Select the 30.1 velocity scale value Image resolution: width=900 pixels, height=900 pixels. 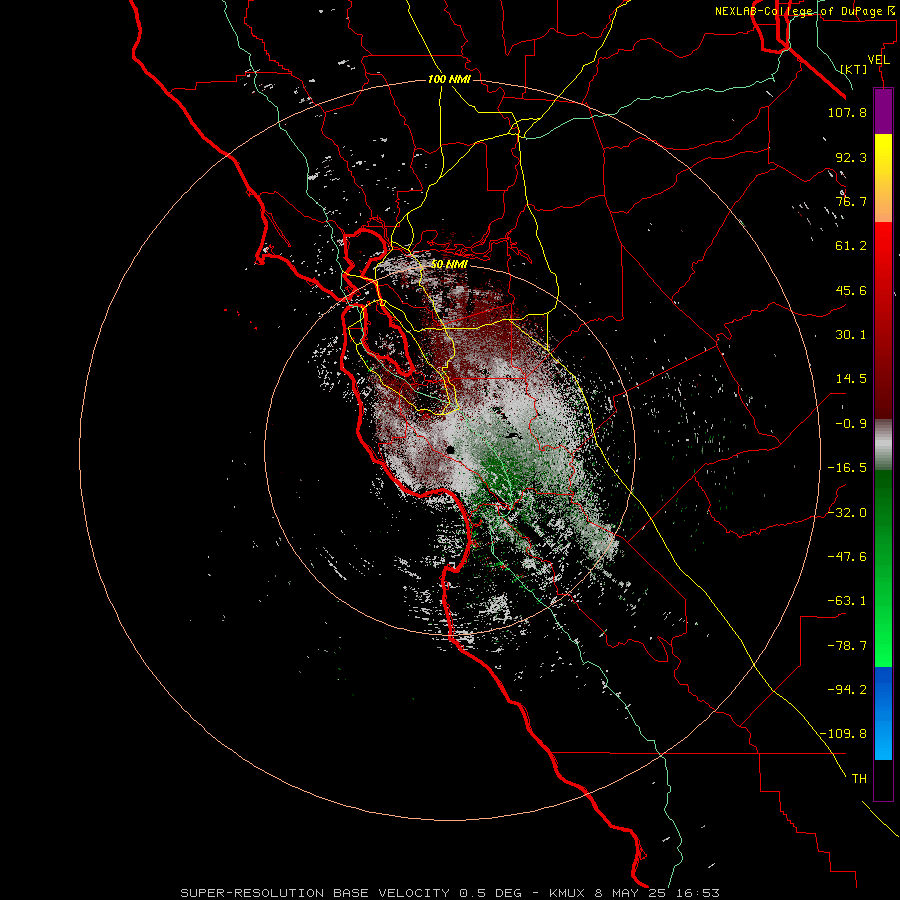(851, 335)
